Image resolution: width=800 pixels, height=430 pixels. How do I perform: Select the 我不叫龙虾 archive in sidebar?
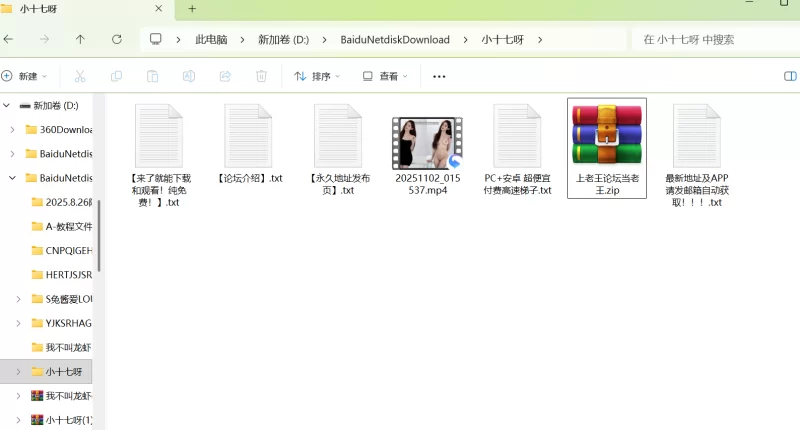click(62, 395)
